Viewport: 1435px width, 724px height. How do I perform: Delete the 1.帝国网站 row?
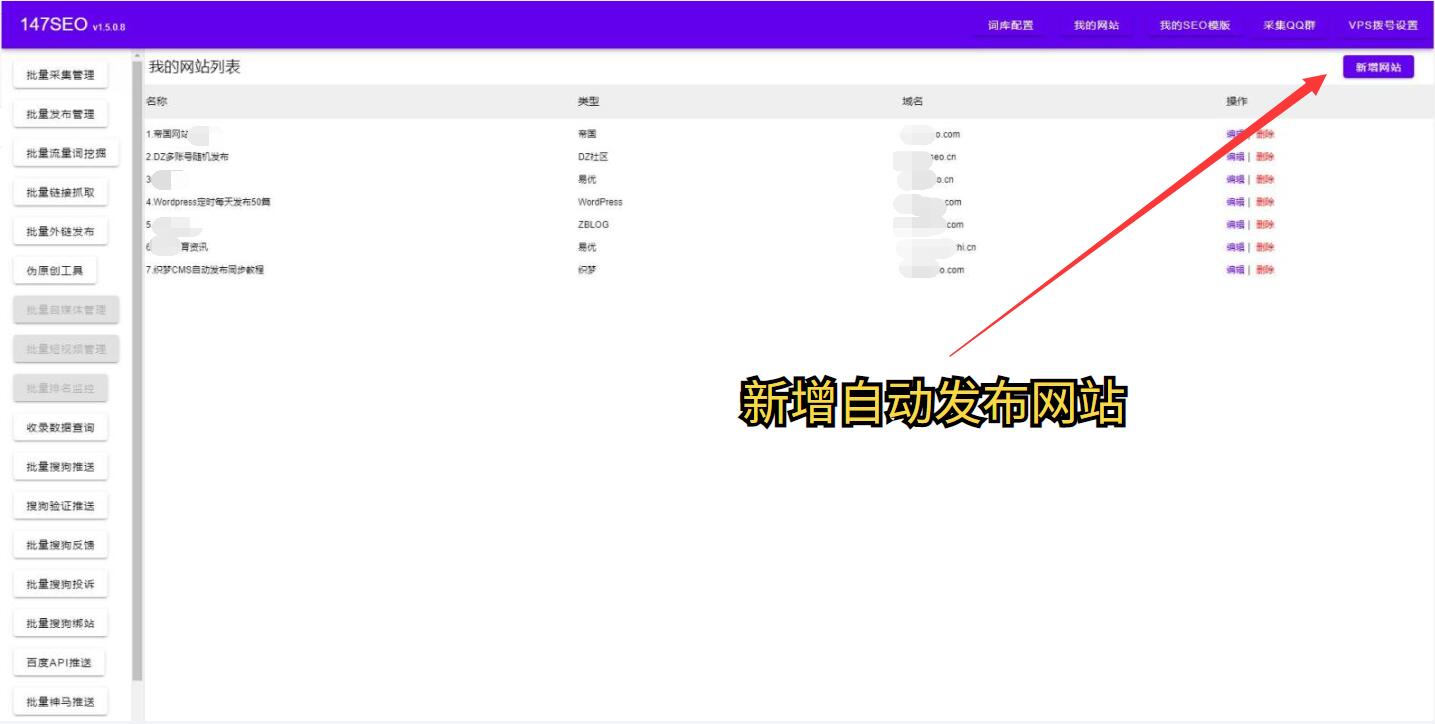(1265, 134)
